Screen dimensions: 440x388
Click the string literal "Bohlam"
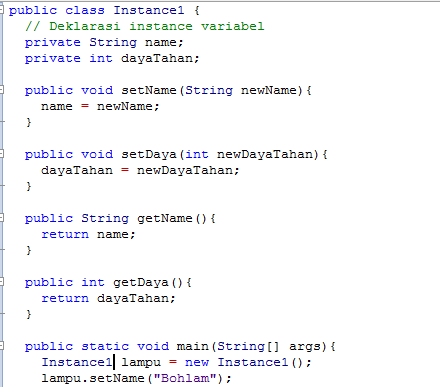click(x=185, y=378)
